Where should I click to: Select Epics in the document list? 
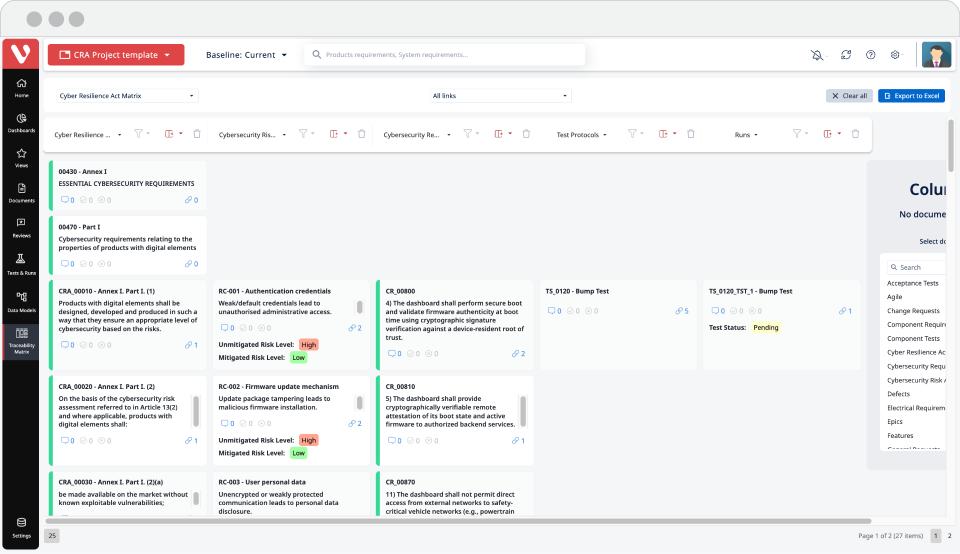point(894,422)
